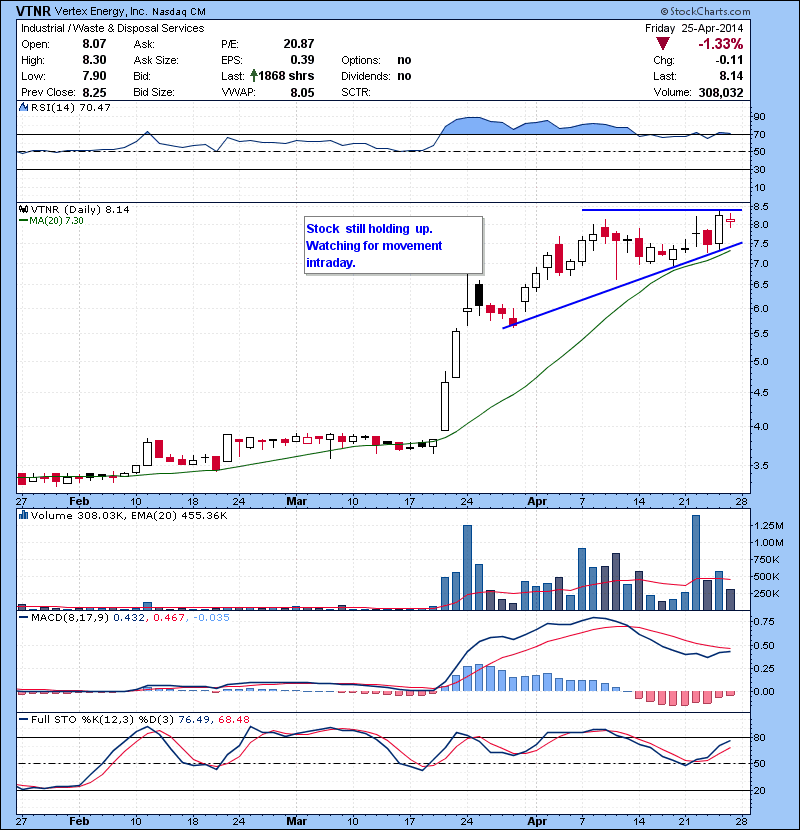This screenshot has height=830, width=800.
Task: Click the 1.25M label on volume axis
Action: [769, 525]
